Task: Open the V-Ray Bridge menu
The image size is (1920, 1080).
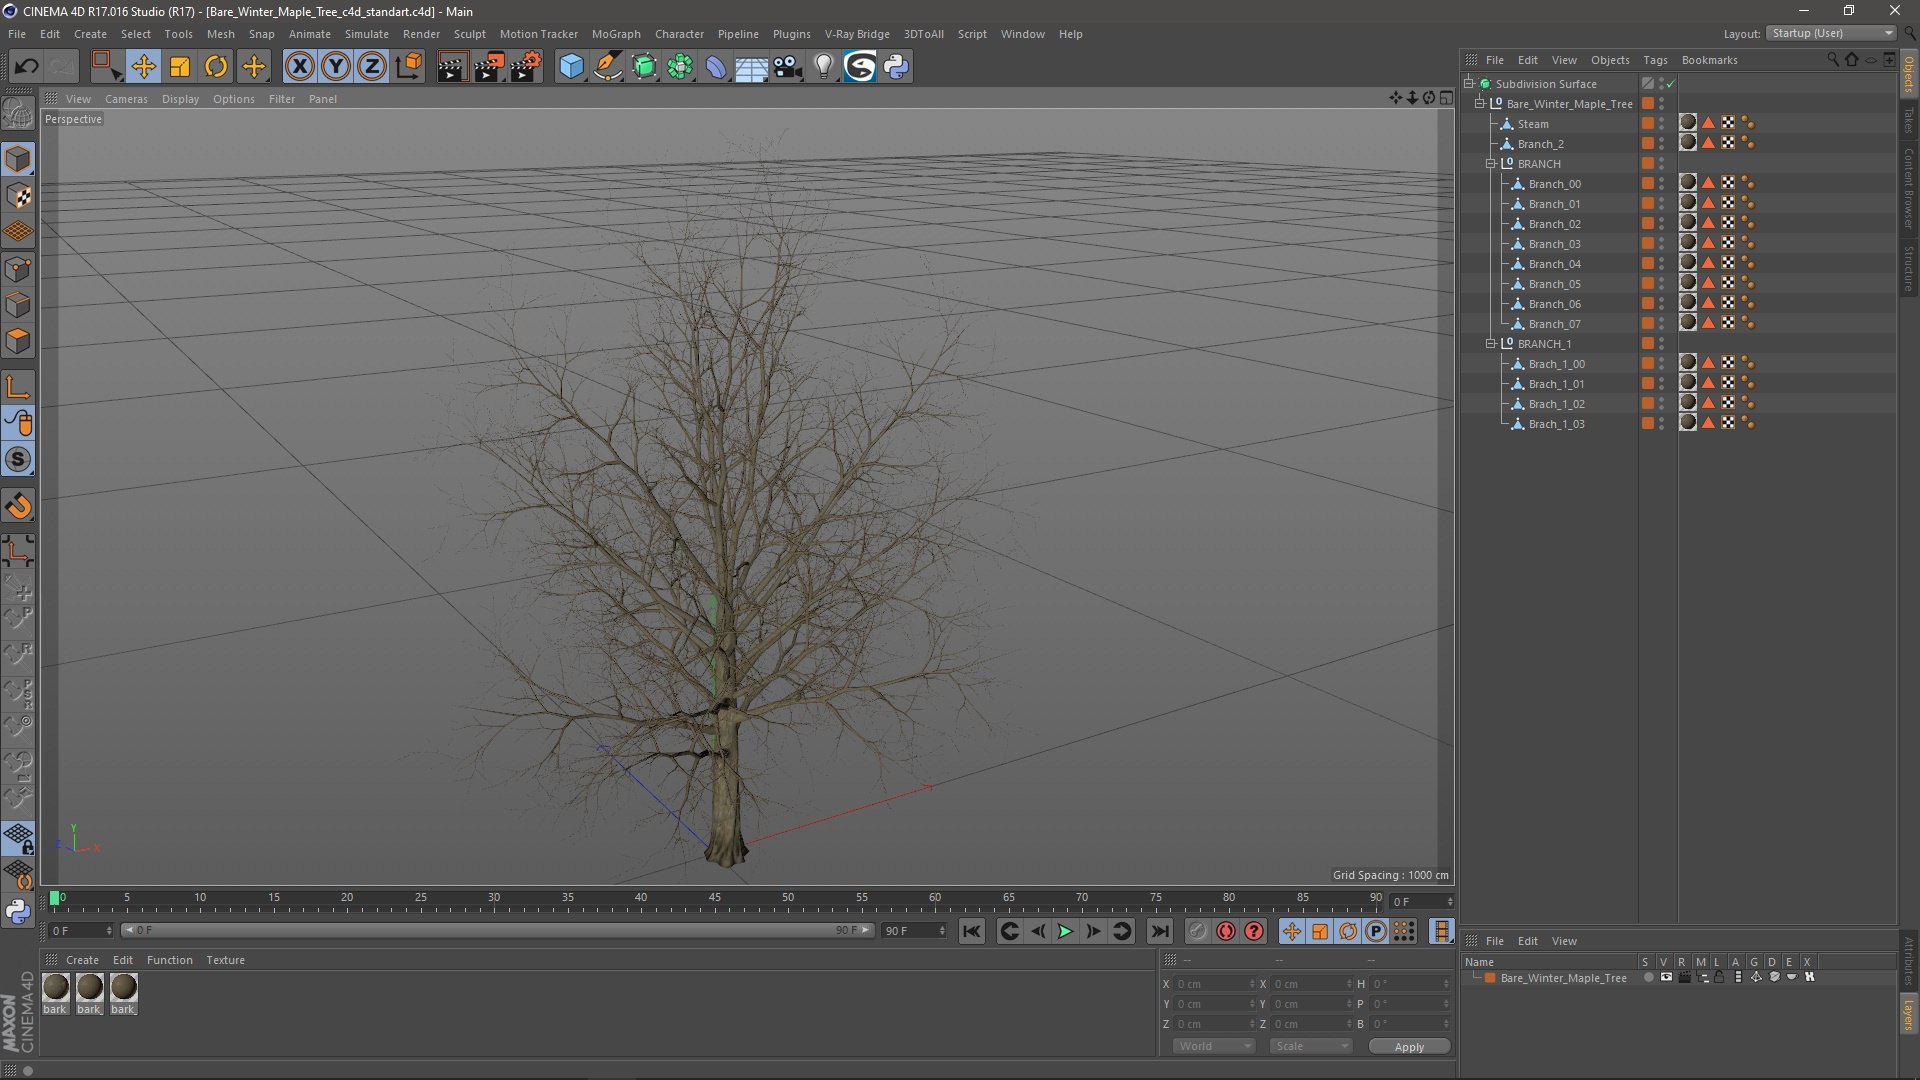Action: pyautogui.click(x=857, y=34)
